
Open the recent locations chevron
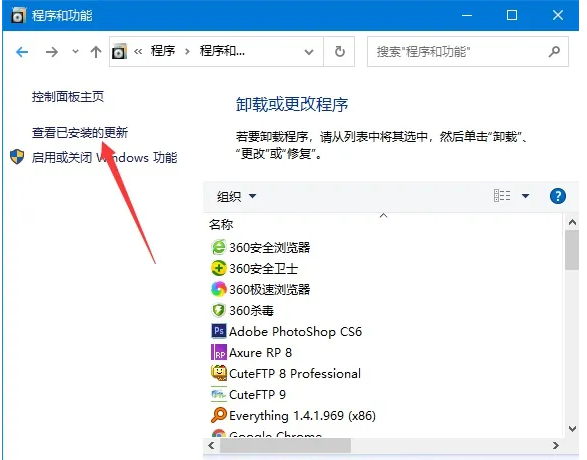(75, 52)
